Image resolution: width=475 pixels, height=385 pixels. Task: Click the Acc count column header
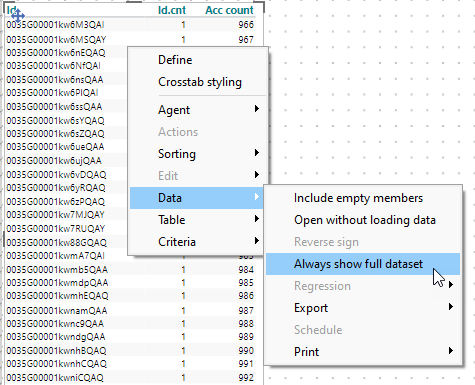tap(229, 10)
